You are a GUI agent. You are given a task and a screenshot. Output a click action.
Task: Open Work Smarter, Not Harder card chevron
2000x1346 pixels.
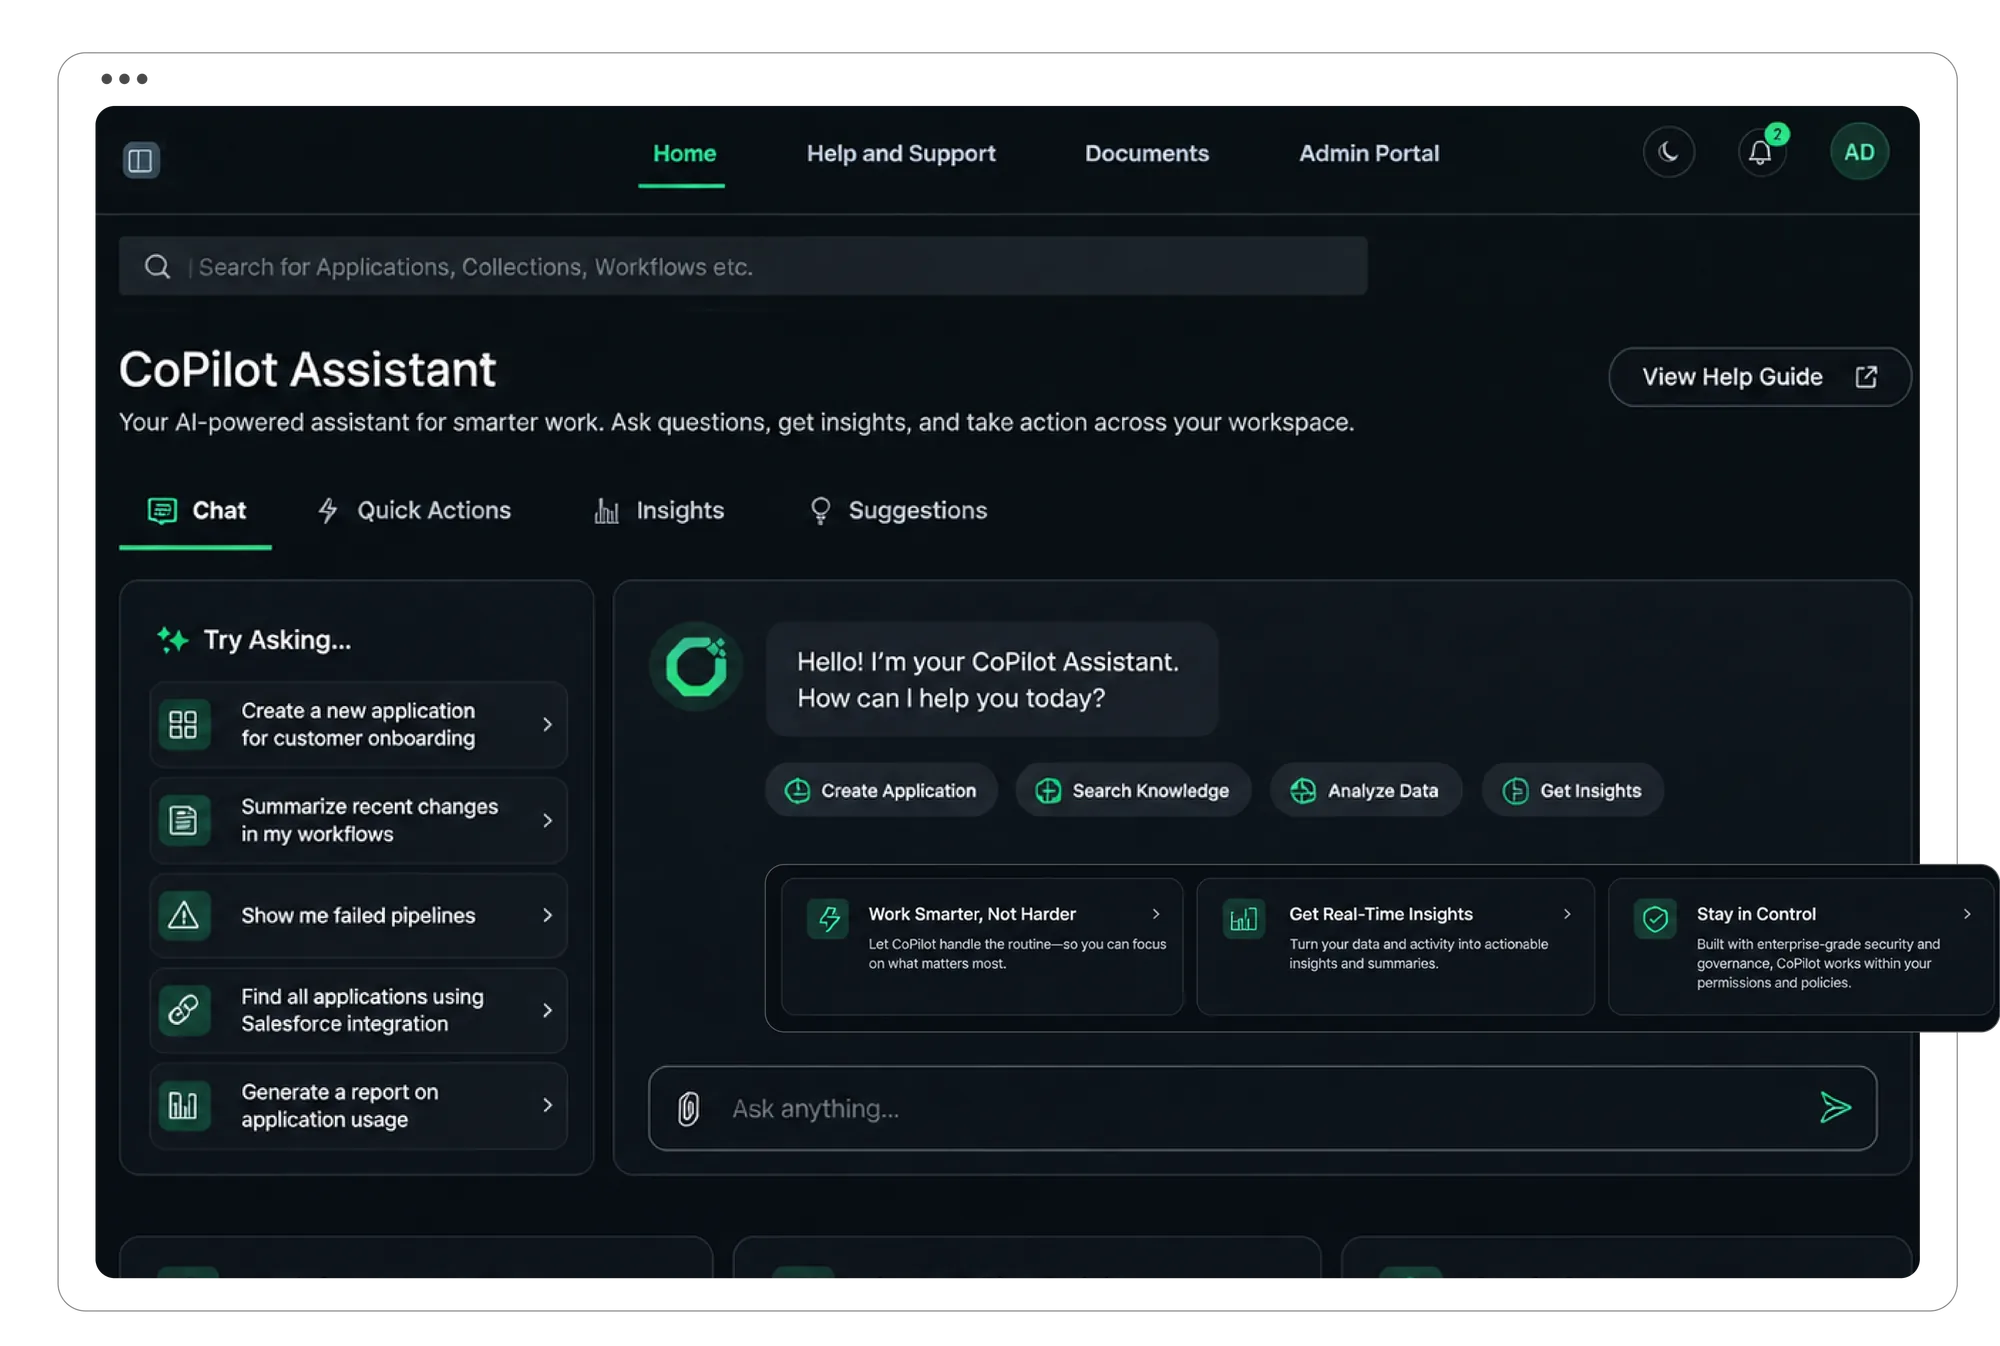point(1156,914)
